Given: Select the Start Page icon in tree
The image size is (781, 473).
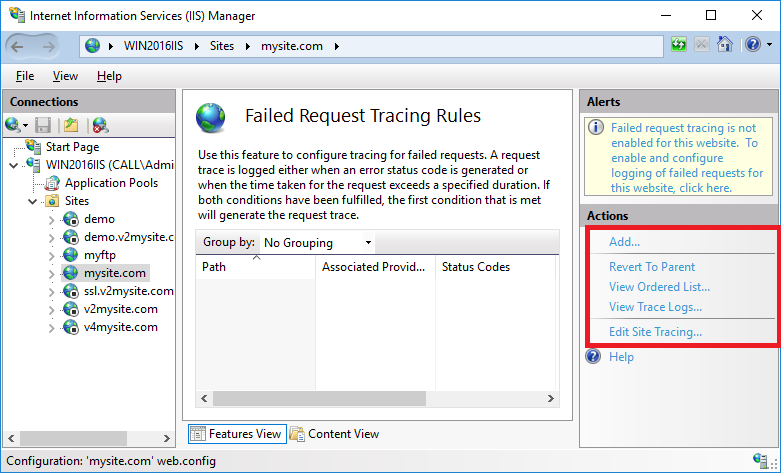Looking at the screenshot, I should click(x=33, y=146).
